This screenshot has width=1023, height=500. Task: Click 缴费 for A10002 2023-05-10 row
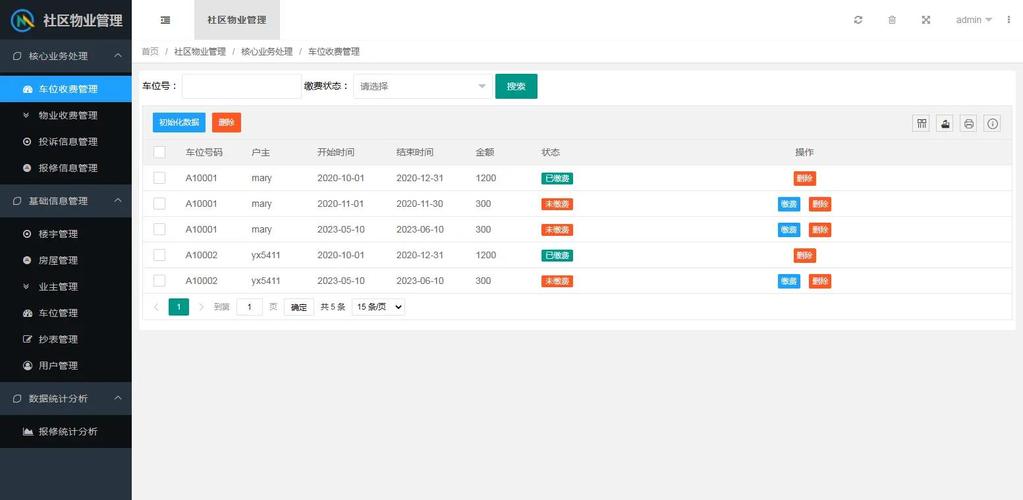coord(789,281)
